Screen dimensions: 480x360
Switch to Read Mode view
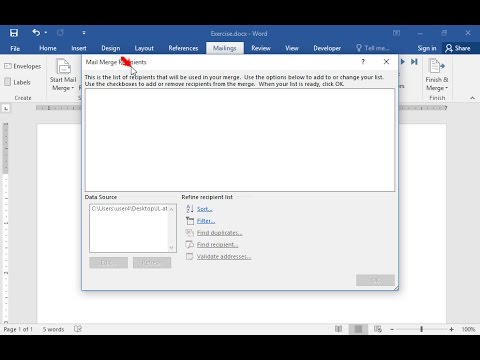point(339,329)
